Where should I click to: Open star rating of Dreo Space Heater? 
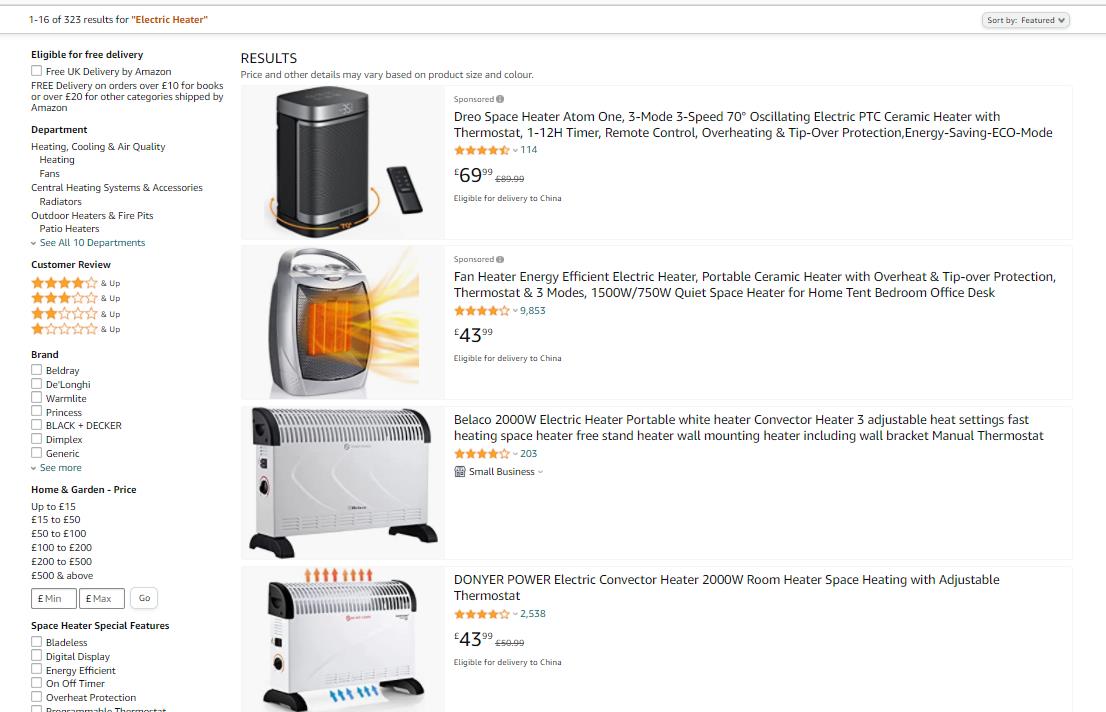481,150
